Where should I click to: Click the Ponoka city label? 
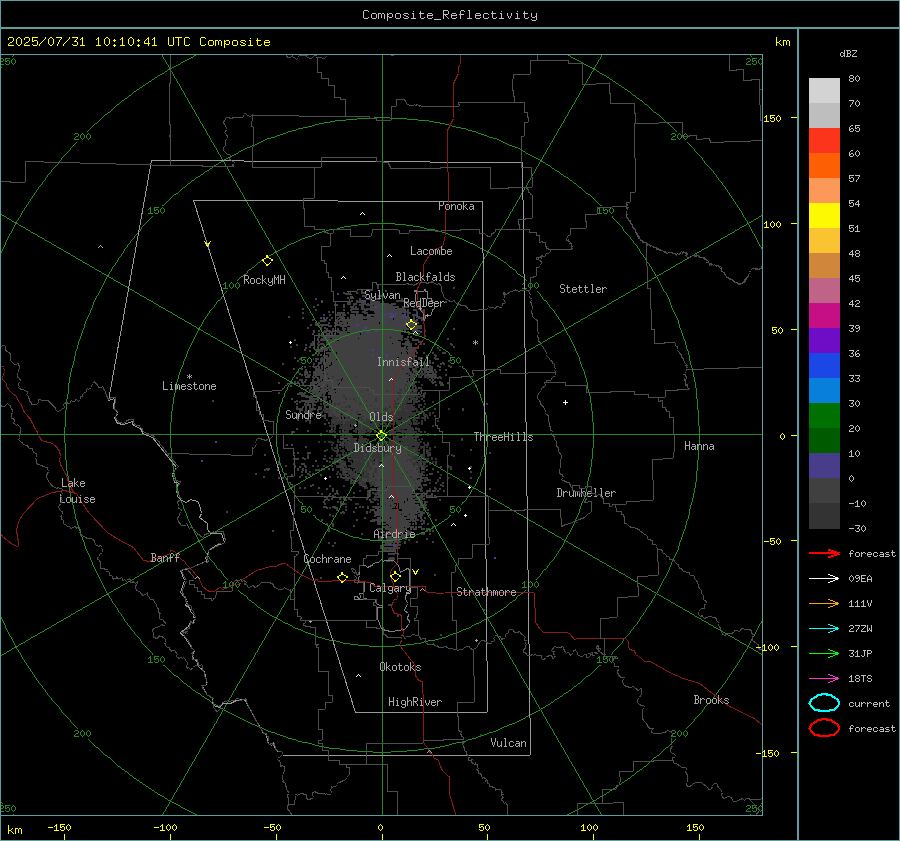tap(456, 206)
